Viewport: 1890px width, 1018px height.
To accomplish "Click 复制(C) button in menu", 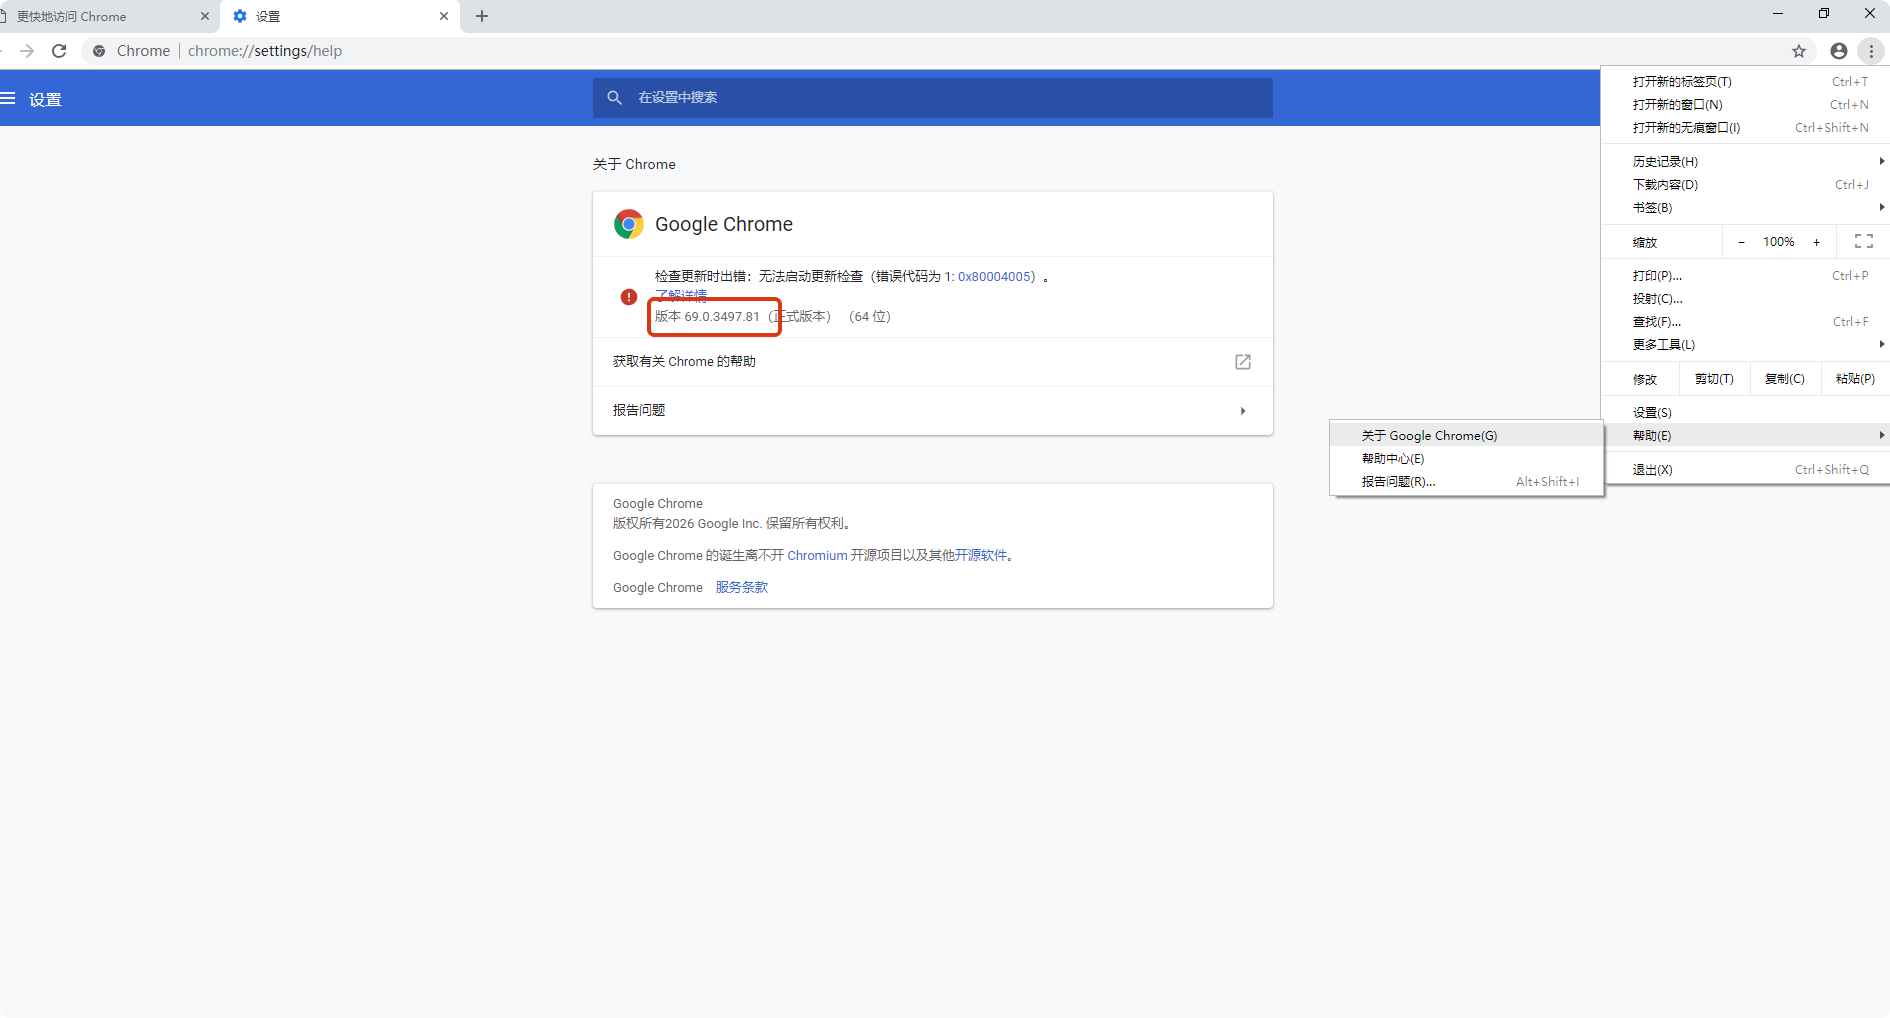I will coord(1784,379).
